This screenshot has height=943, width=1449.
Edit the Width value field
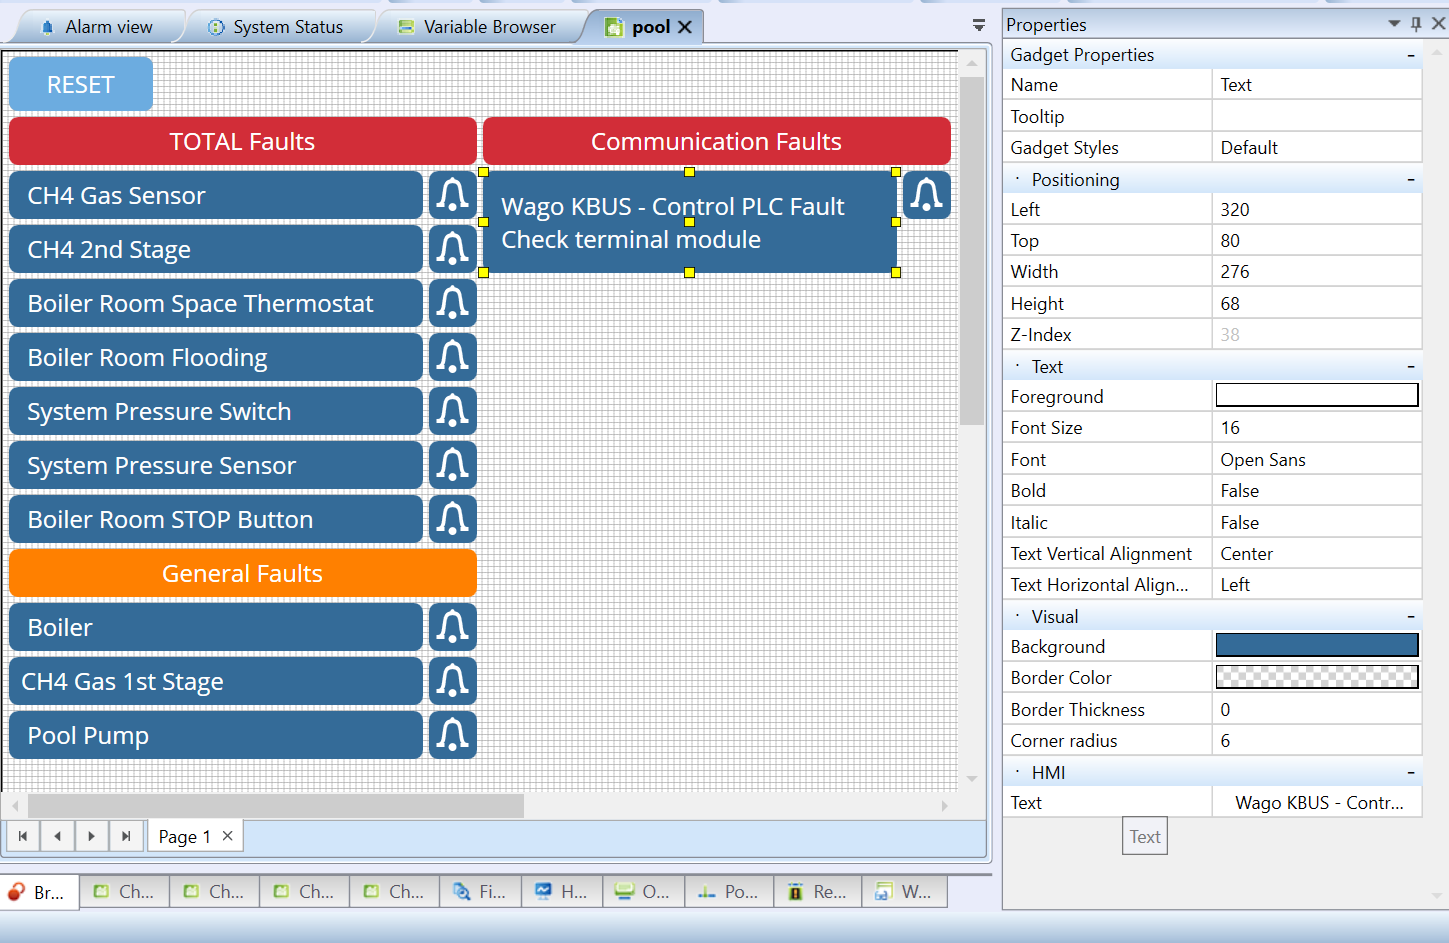coord(1317,272)
